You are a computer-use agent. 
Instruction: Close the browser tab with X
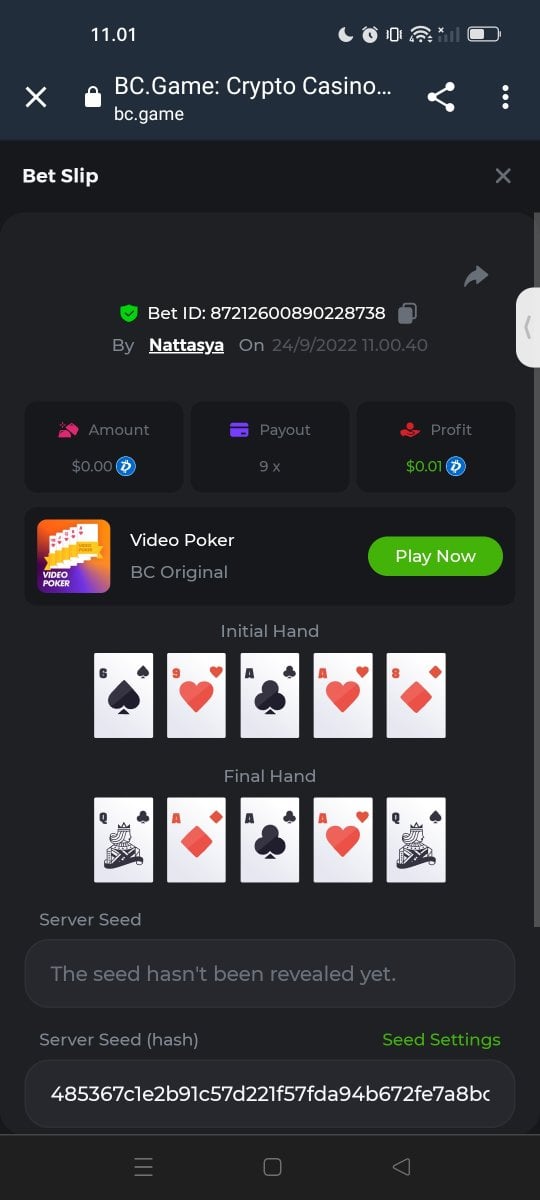36,97
